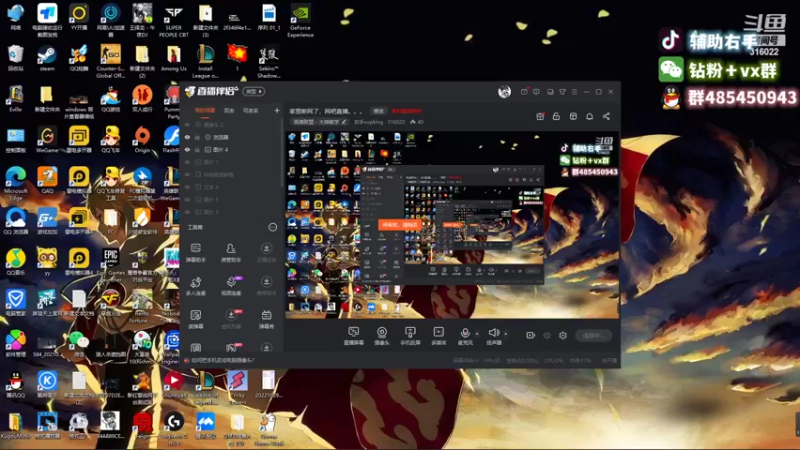Viewport: 800px width, 450px height.
Task: Open Counter-Strike Global Offensive desktop icon
Action: click(110, 61)
